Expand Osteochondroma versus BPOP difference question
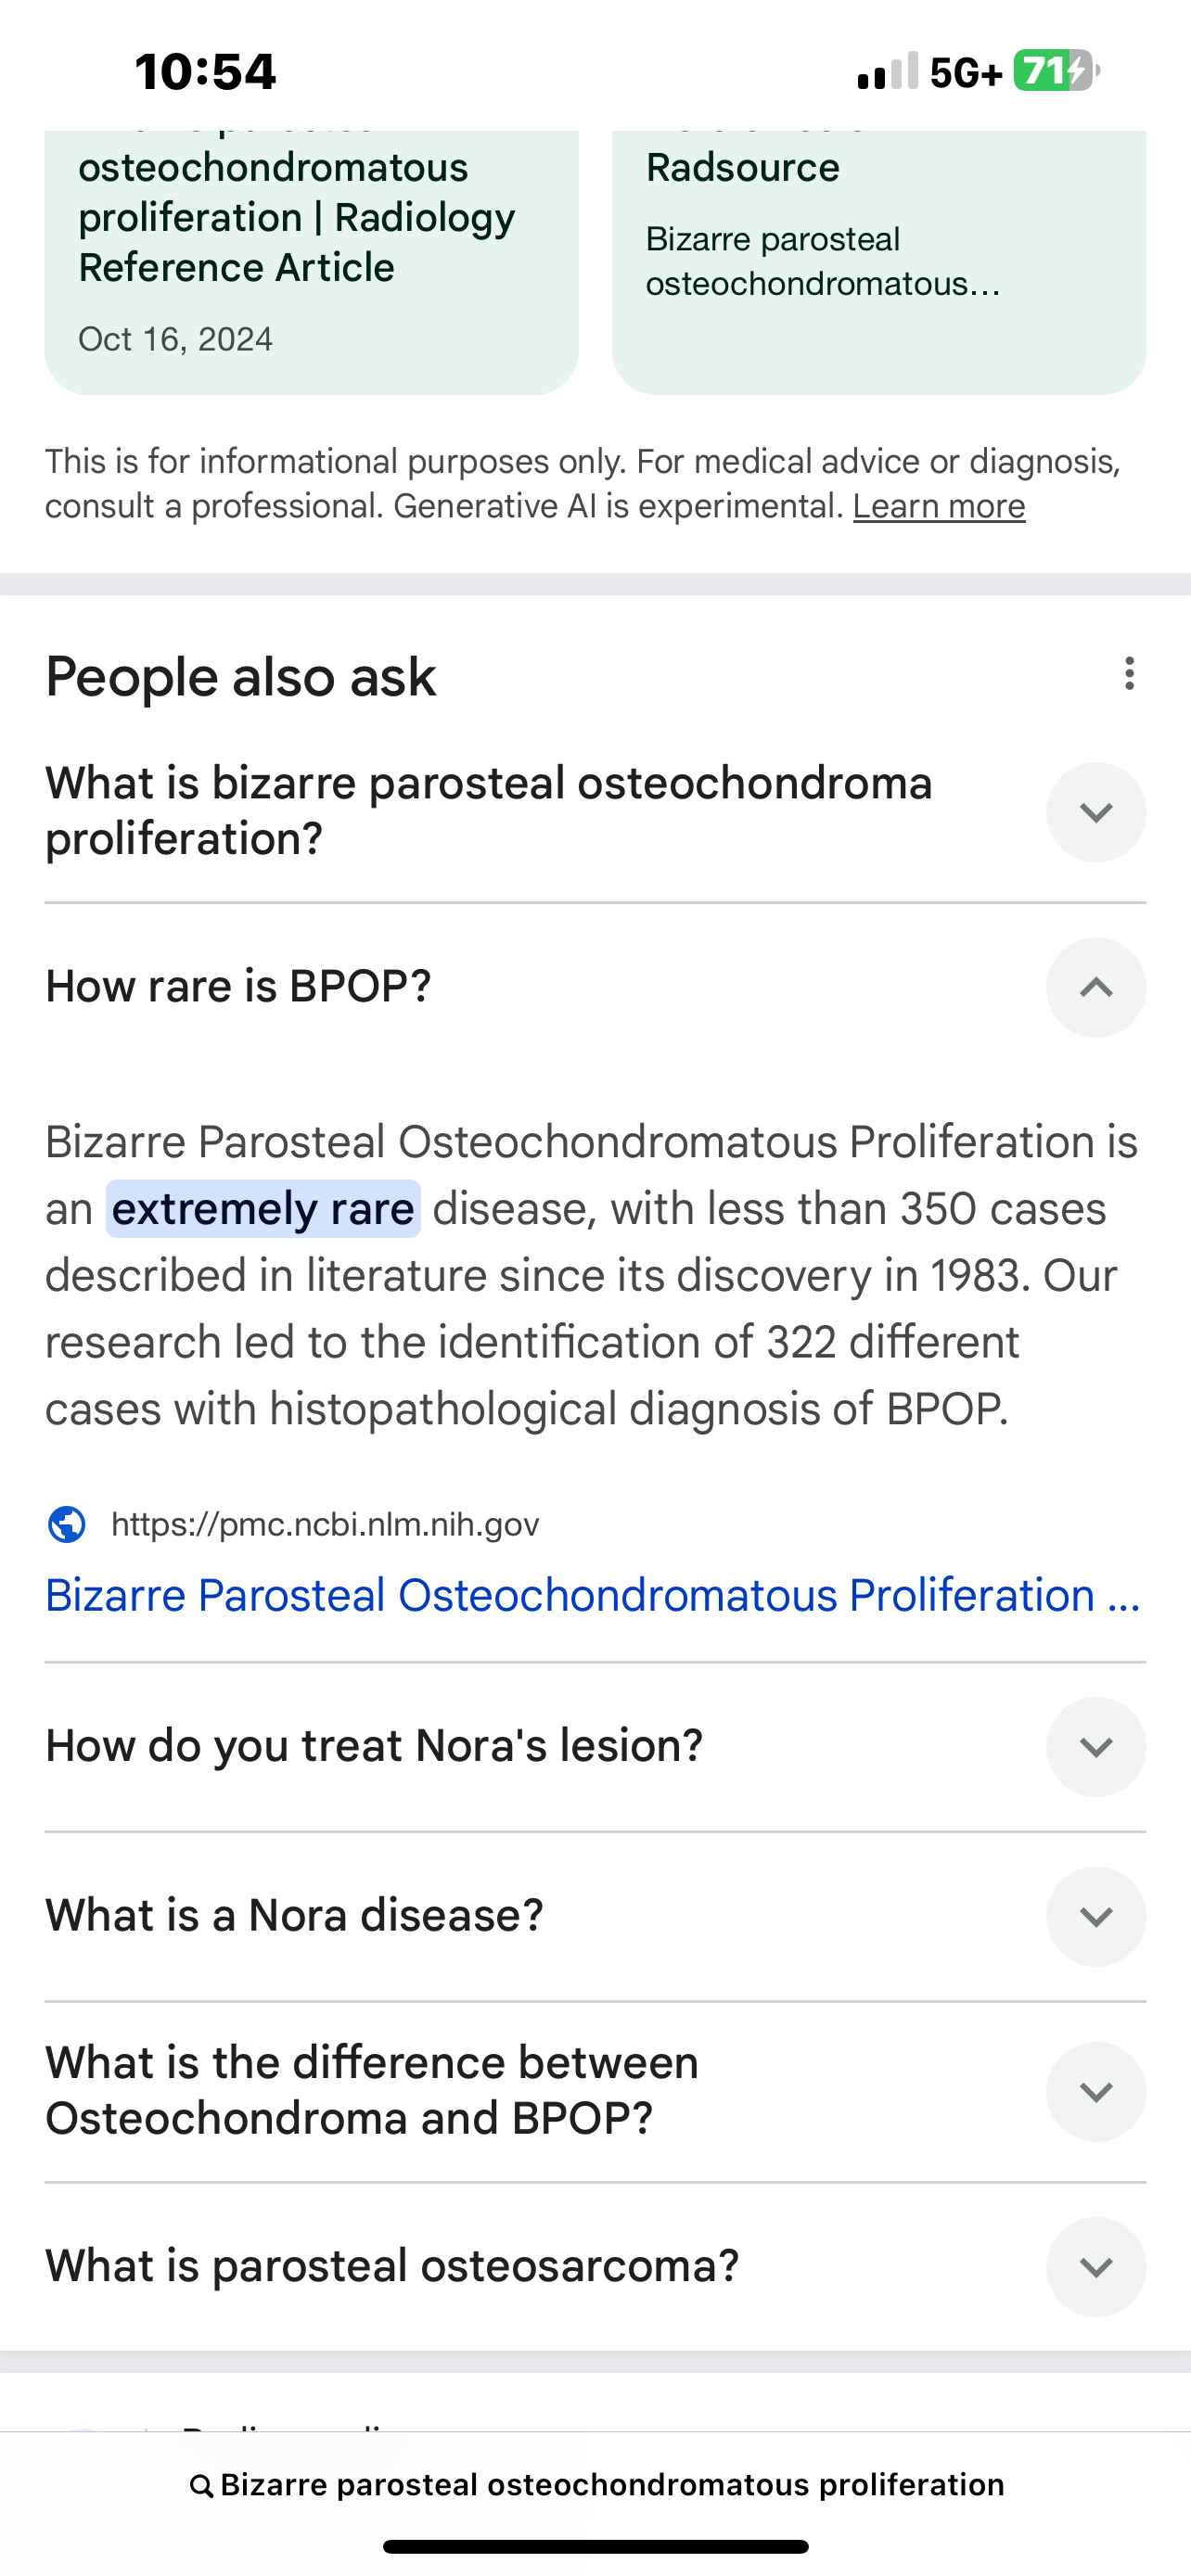 pos(1095,2091)
